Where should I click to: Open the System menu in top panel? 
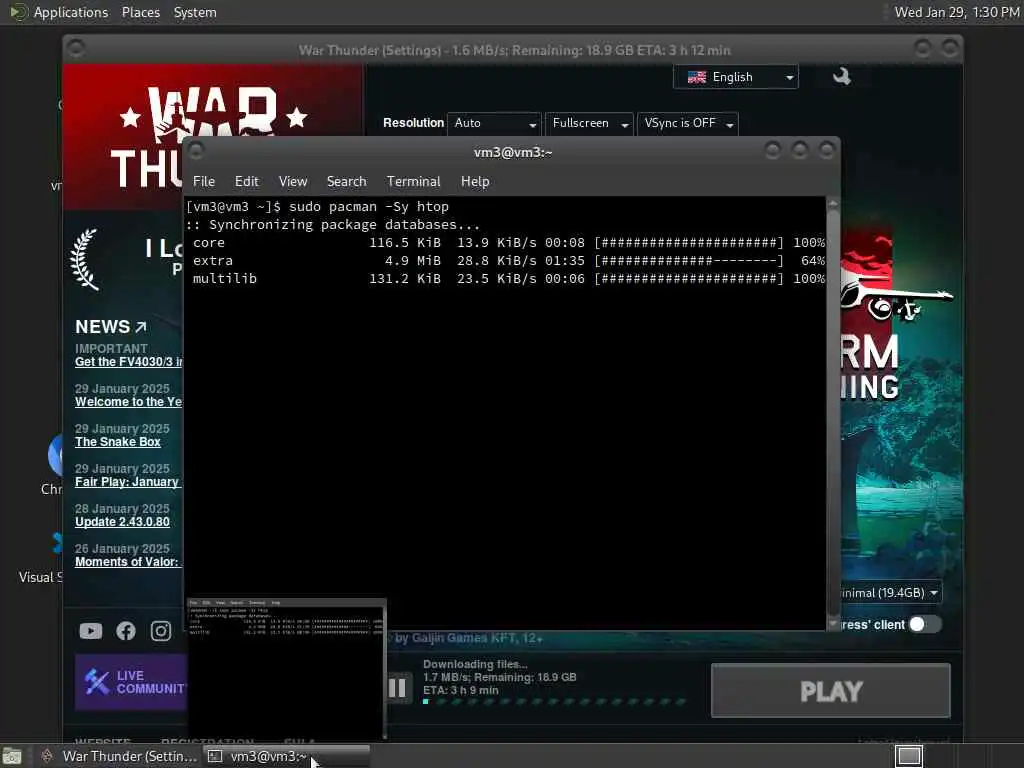pos(195,12)
